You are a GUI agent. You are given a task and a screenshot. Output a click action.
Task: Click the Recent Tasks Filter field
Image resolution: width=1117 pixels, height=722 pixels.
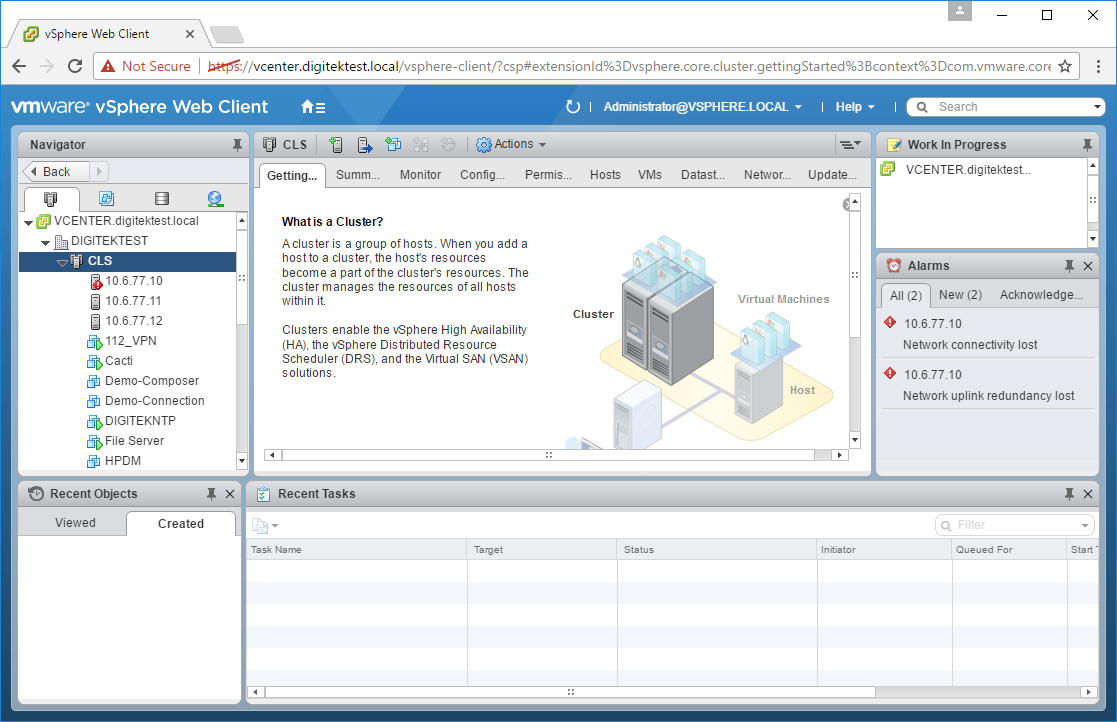1014,525
